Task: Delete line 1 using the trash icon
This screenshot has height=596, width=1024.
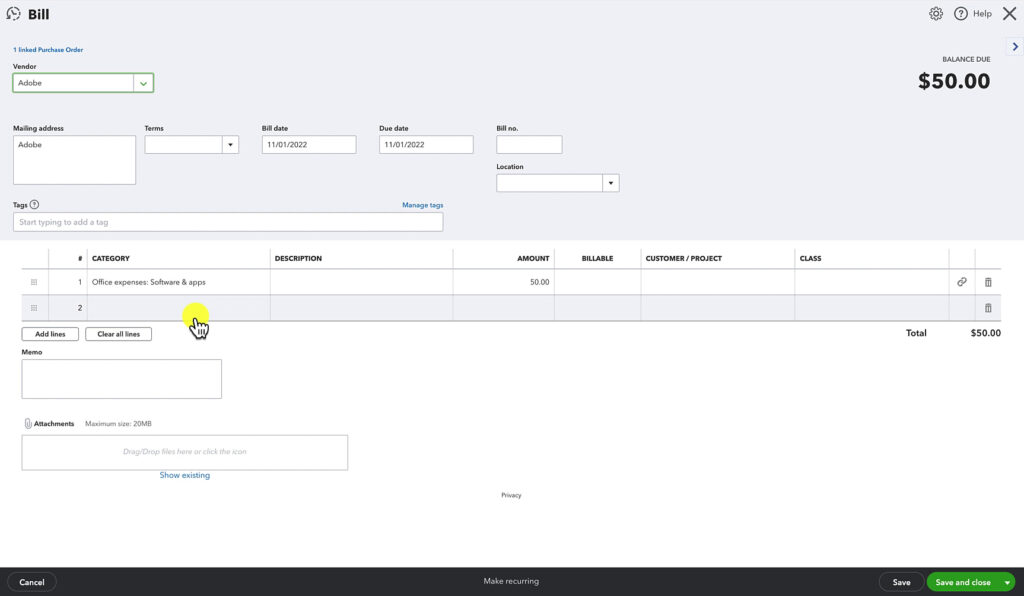Action: click(x=987, y=282)
